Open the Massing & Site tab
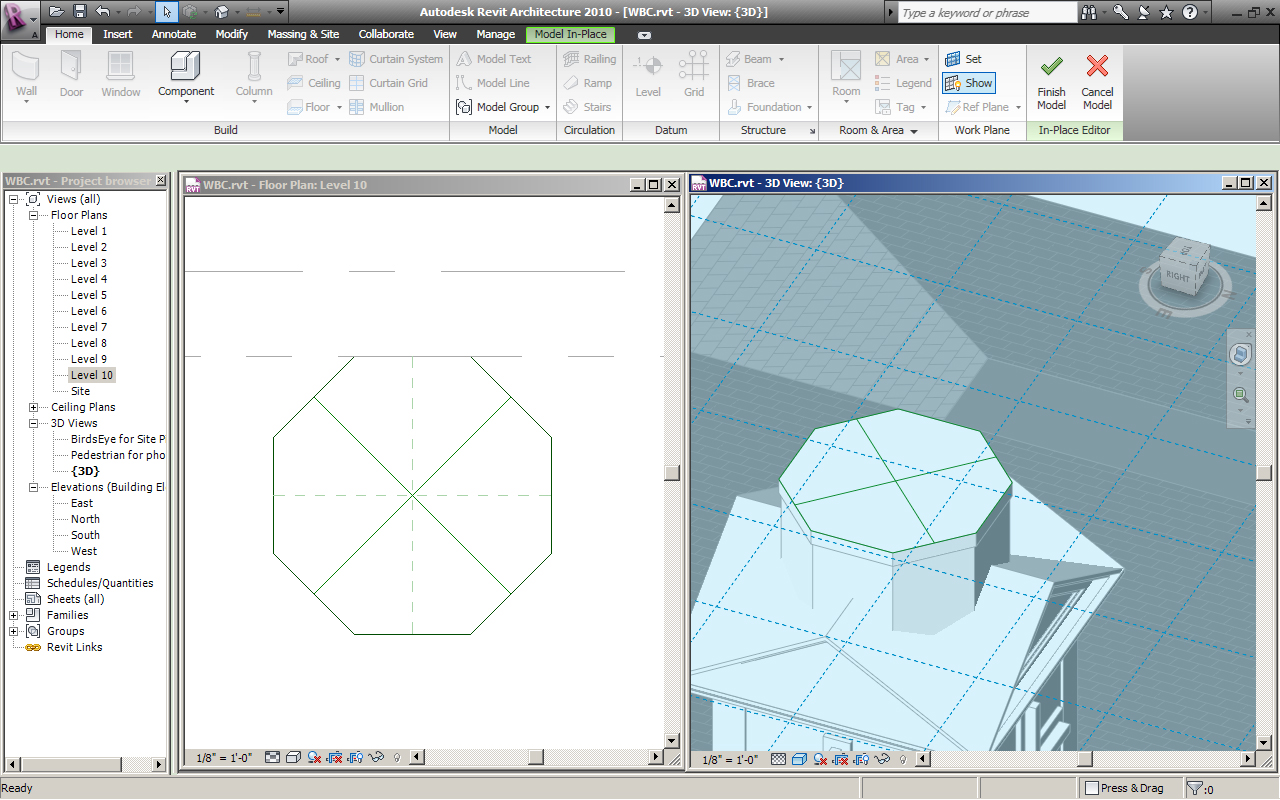Screen dimensions: 1280x800 (x=303, y=34)
